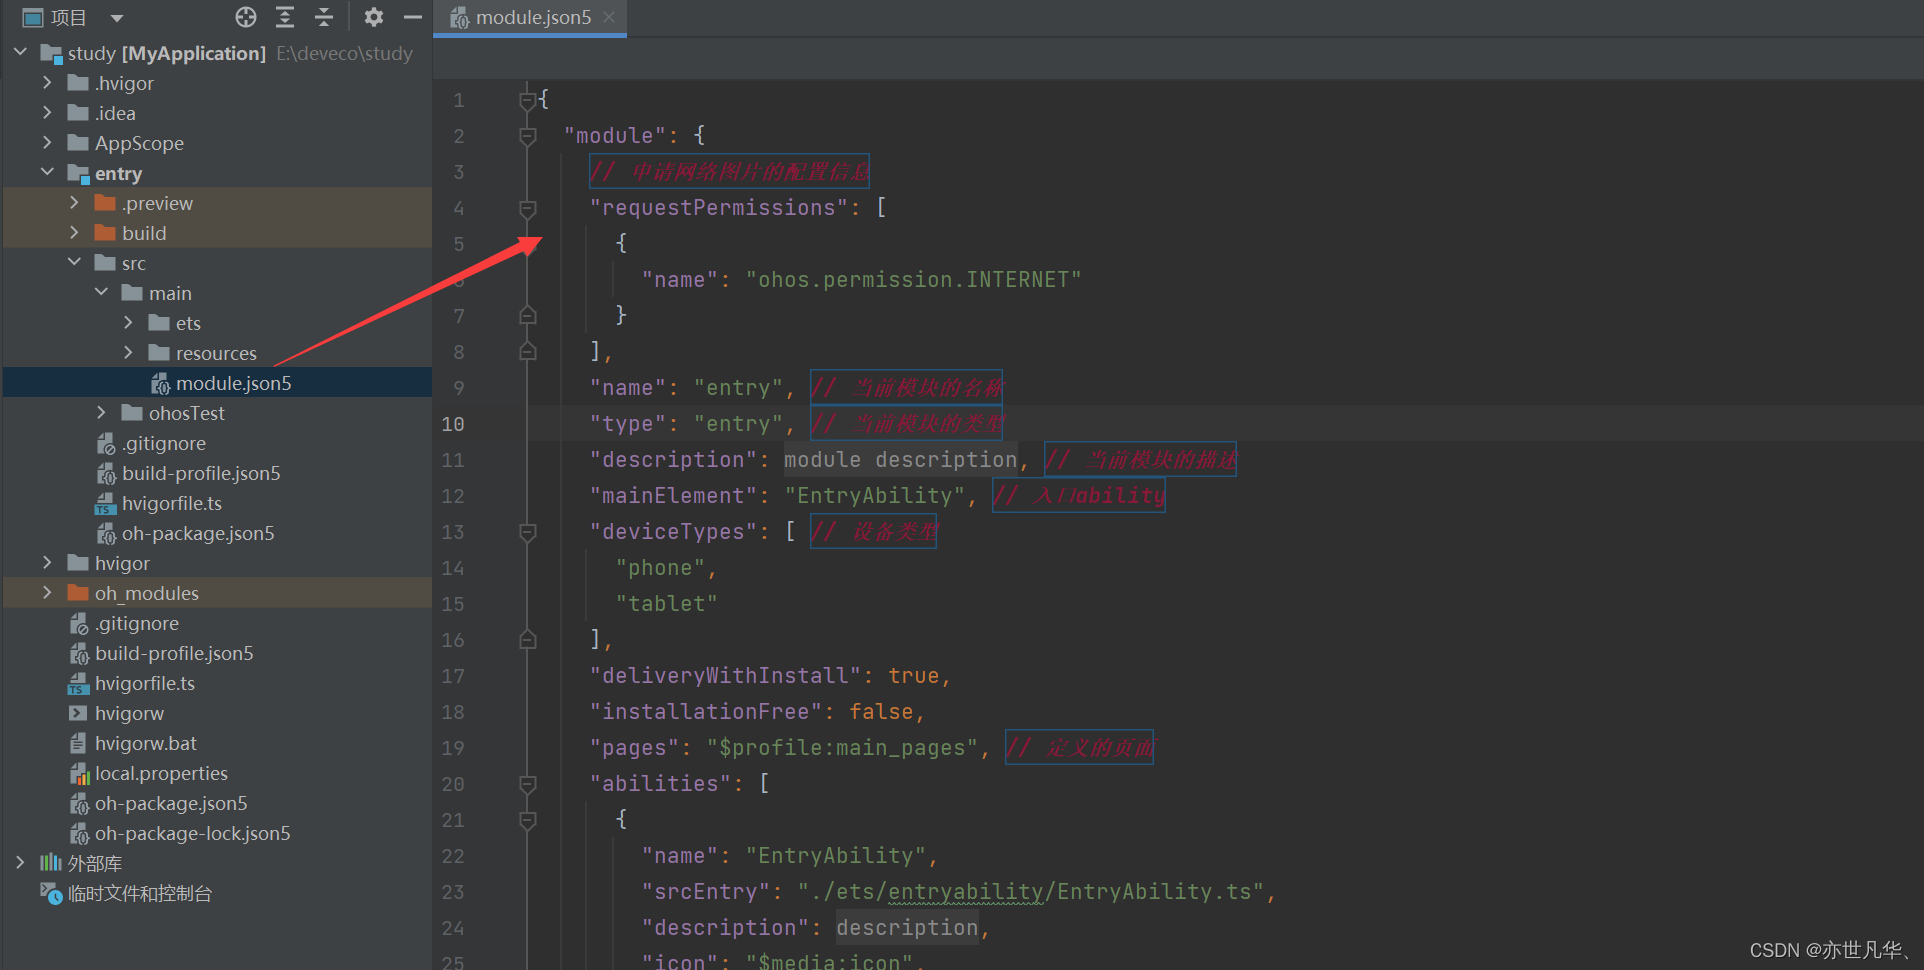Click the locate/select opened file target icon
This screenshot has width=1924, height=970.
point(246,17)
